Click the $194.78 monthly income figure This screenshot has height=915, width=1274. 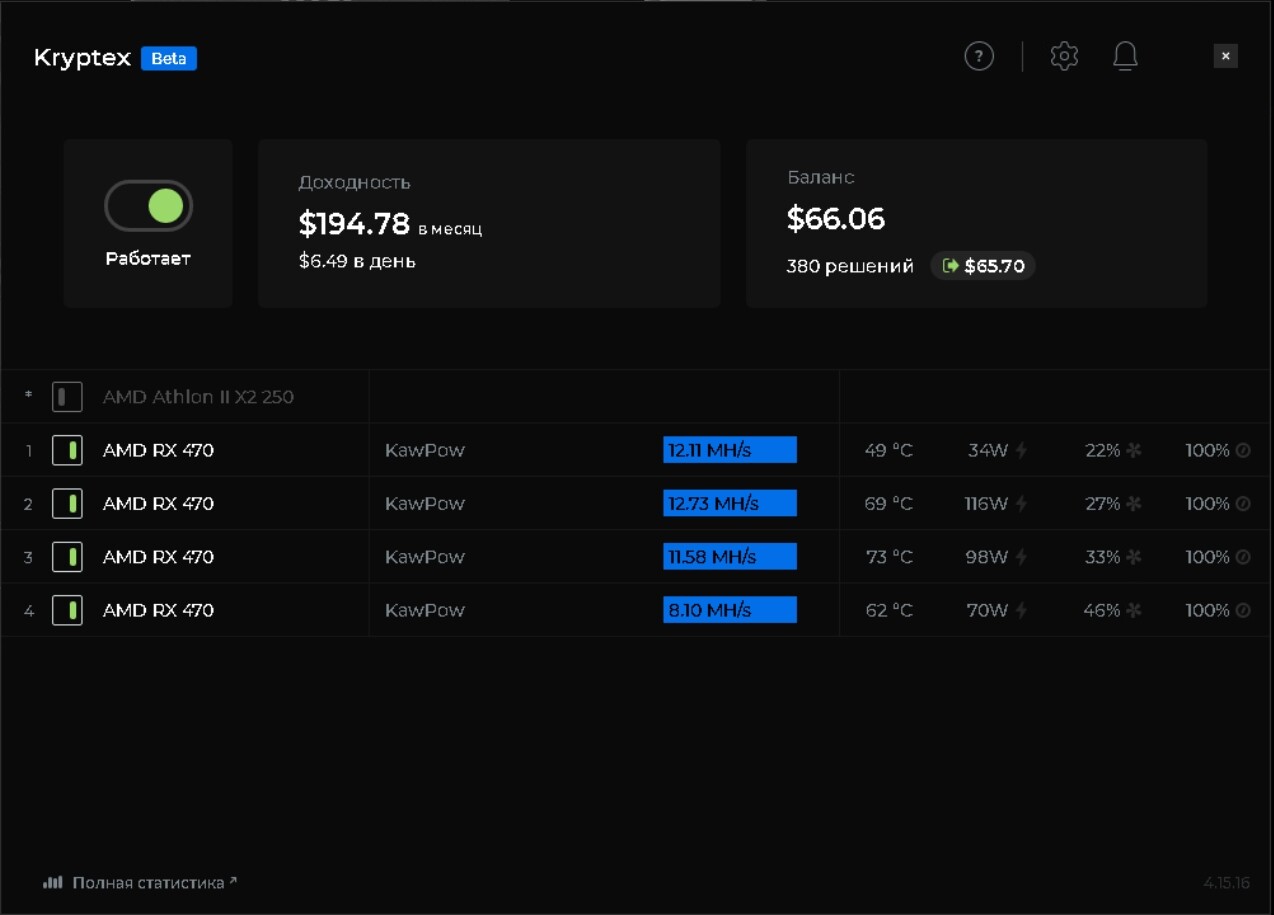pos(354,224)
